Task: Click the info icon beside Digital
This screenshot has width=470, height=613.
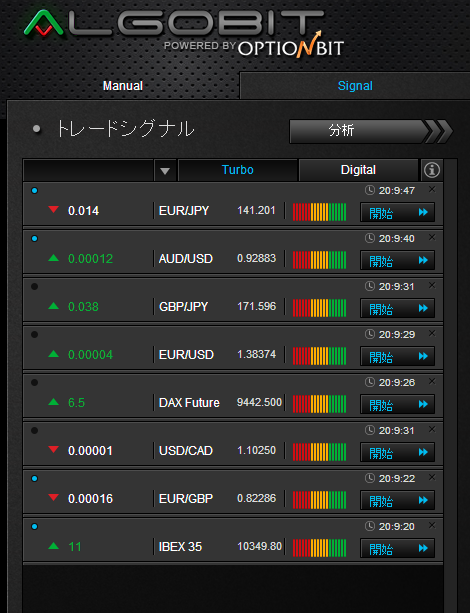Action: click(432, 170)
